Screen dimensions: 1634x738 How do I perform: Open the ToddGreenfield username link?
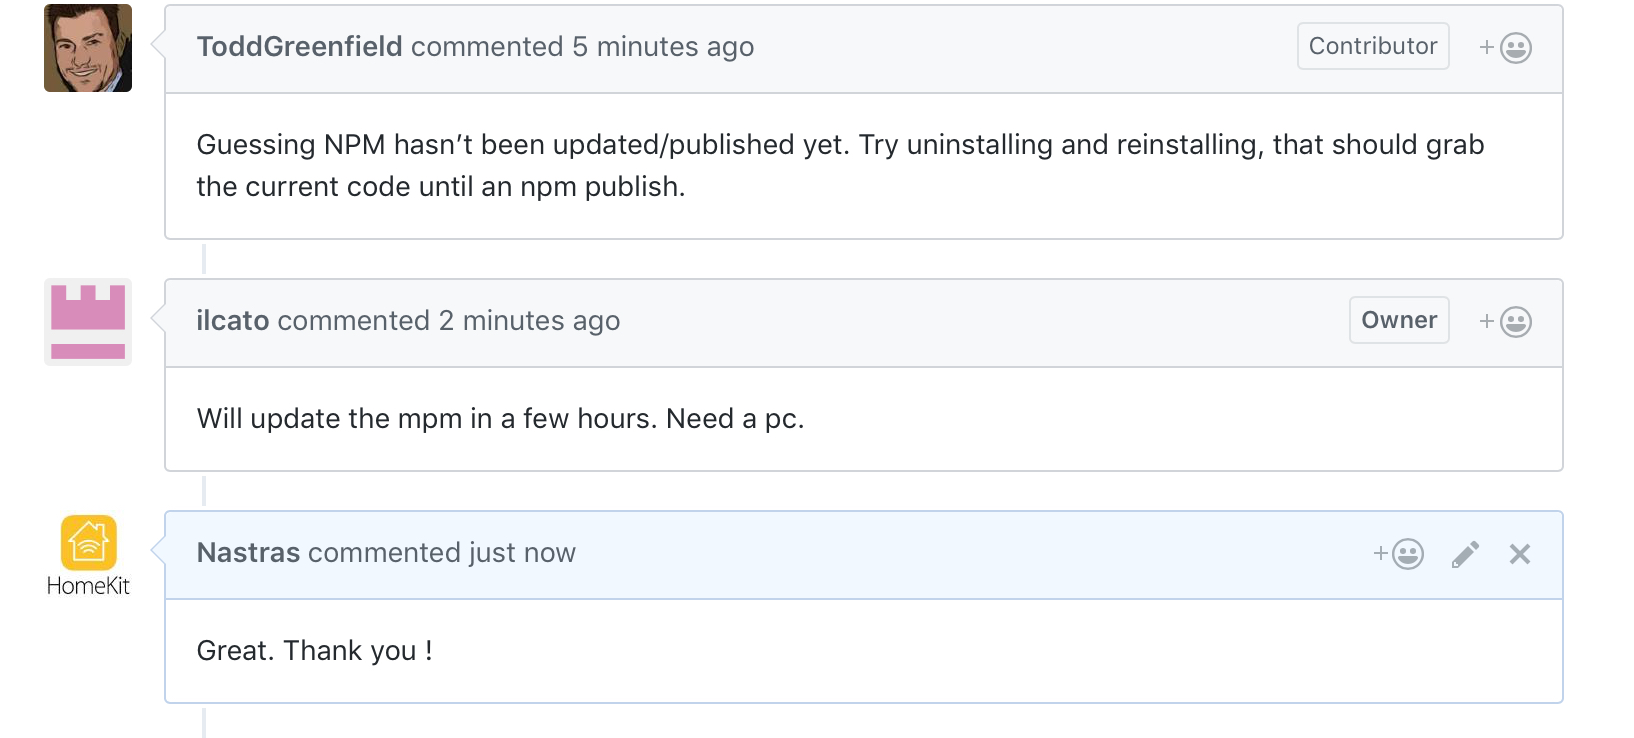pos(299,47)
